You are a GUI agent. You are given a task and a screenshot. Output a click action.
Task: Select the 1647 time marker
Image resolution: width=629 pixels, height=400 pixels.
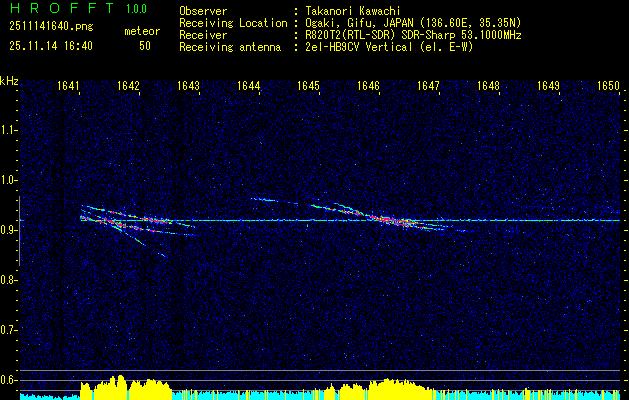[428, 87]
